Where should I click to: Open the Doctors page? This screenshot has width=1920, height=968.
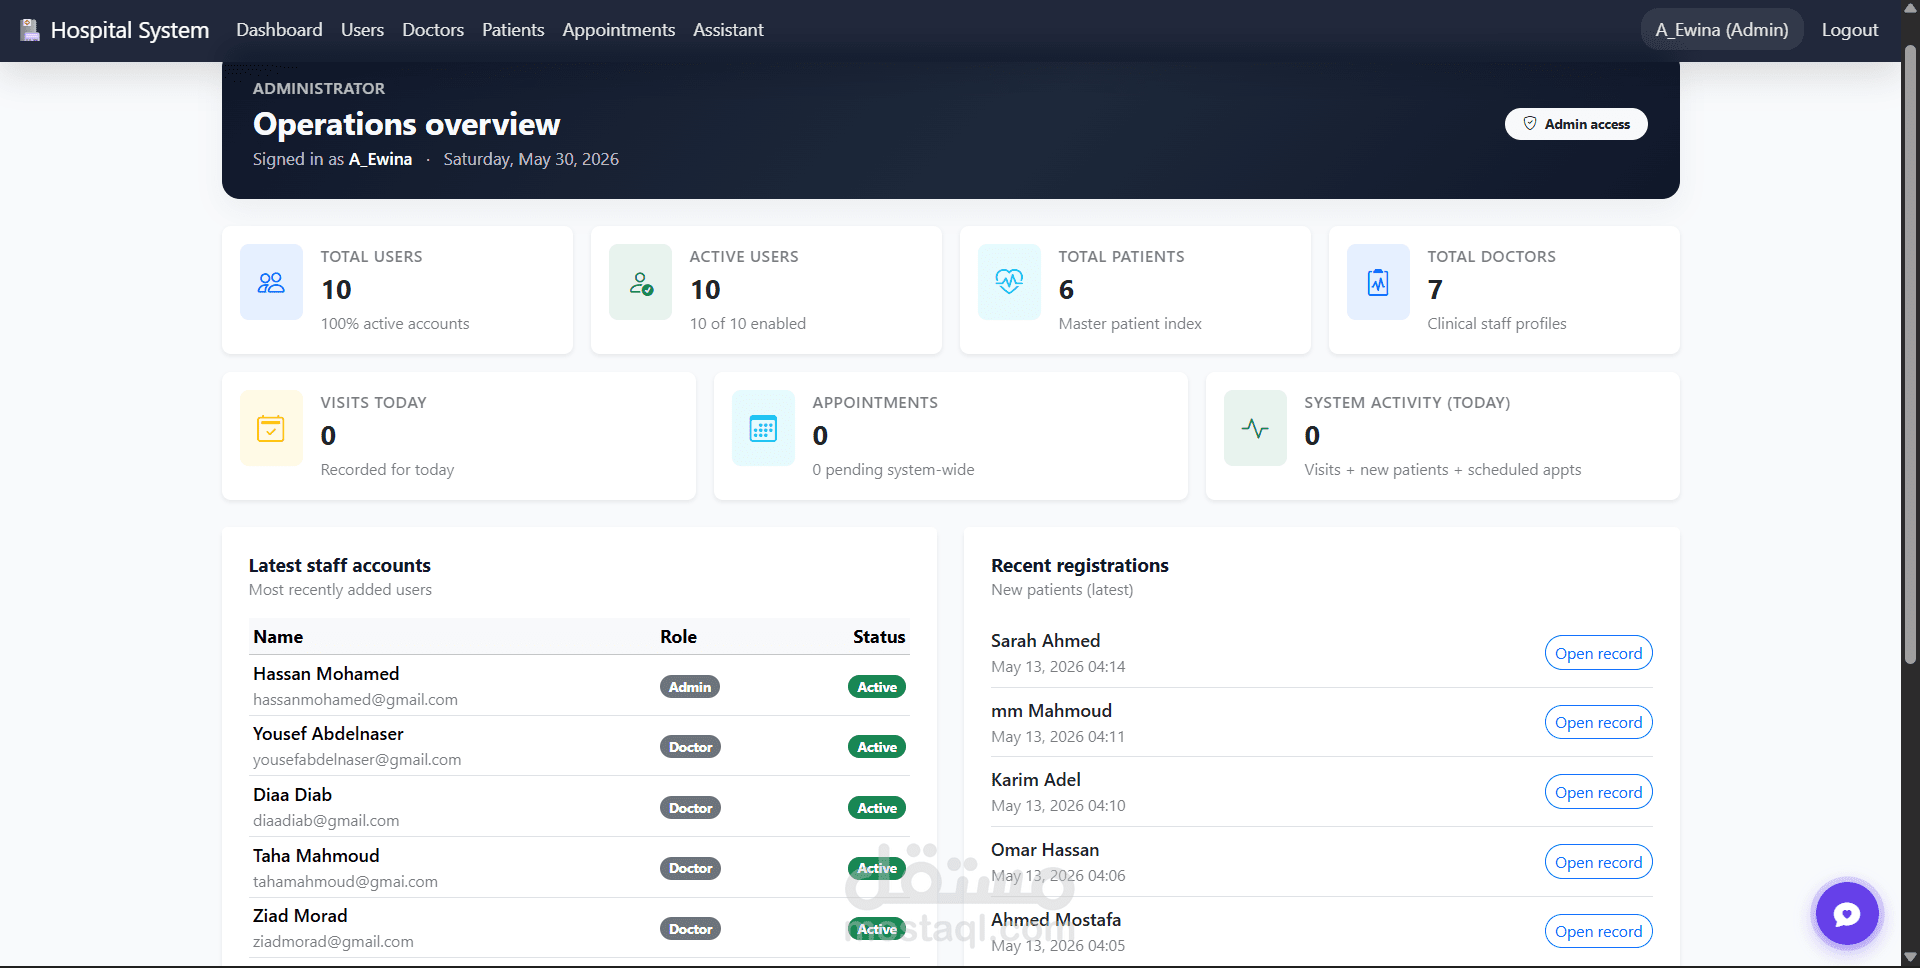tap(433, 30)
